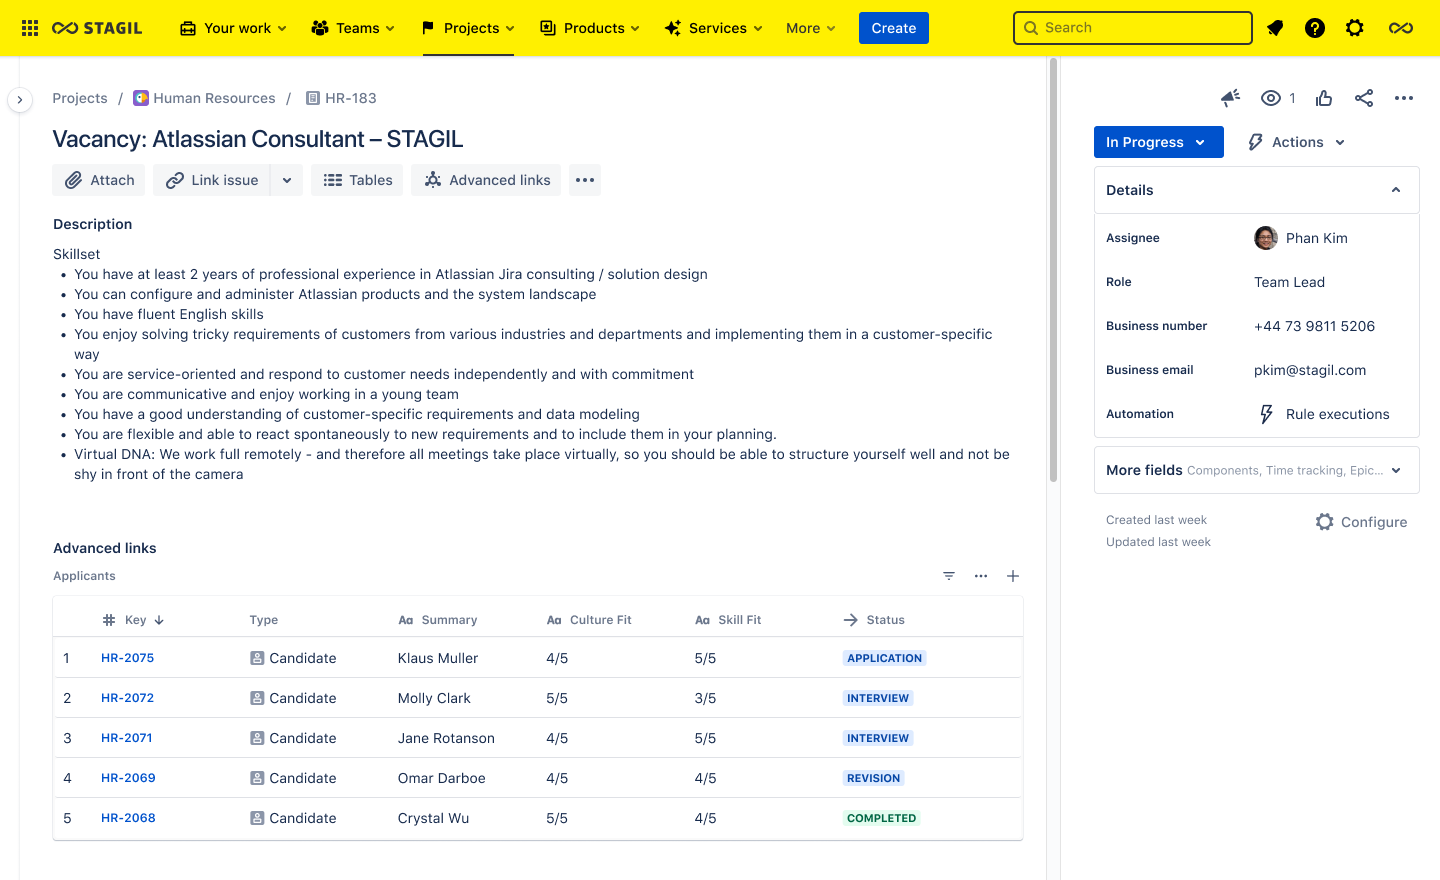Open the Teams menu
Viewport: 1440px width, 880px height.
tap(353, 28)
